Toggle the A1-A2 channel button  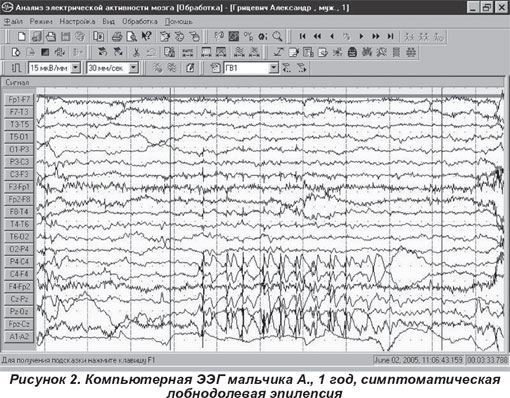pyautogui.click(x=19, y=337)
